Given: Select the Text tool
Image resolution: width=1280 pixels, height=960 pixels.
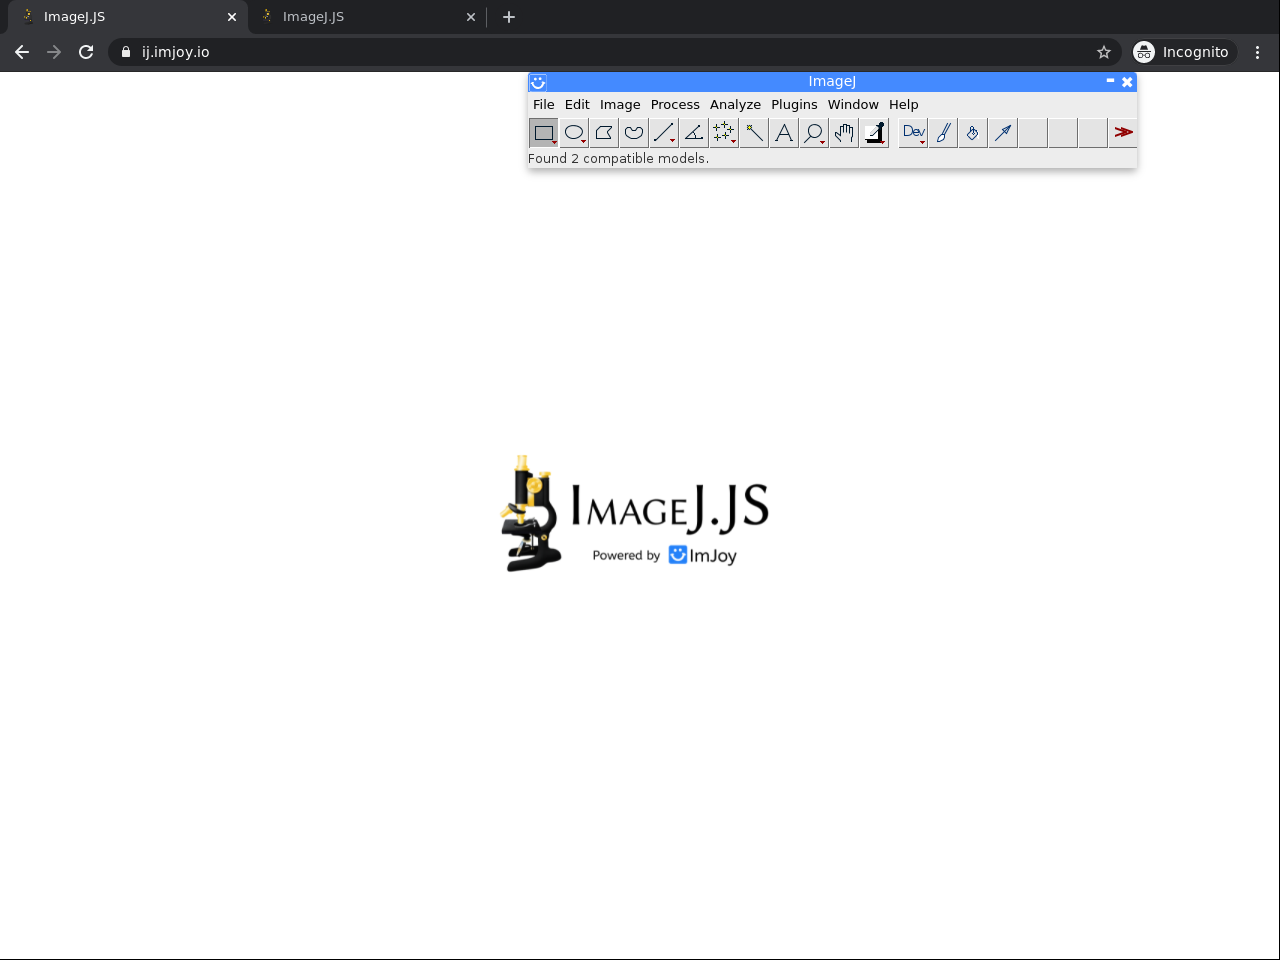Looking at the screenshot, I should click(x=784, y=132).
